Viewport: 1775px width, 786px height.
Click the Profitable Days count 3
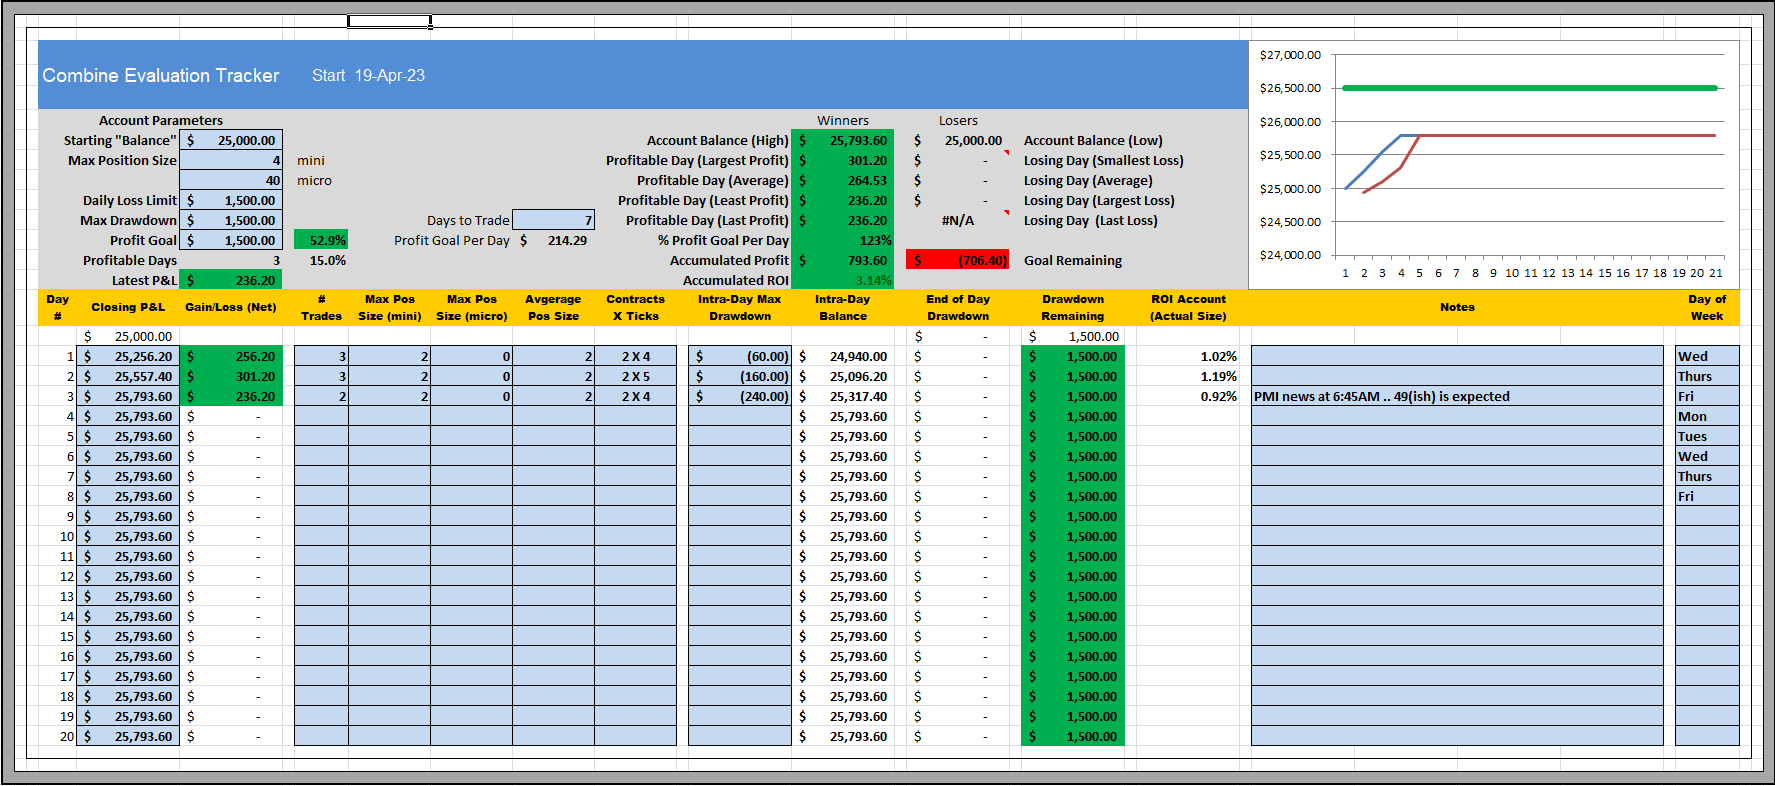pyautogui.click(x=231, y=260)
